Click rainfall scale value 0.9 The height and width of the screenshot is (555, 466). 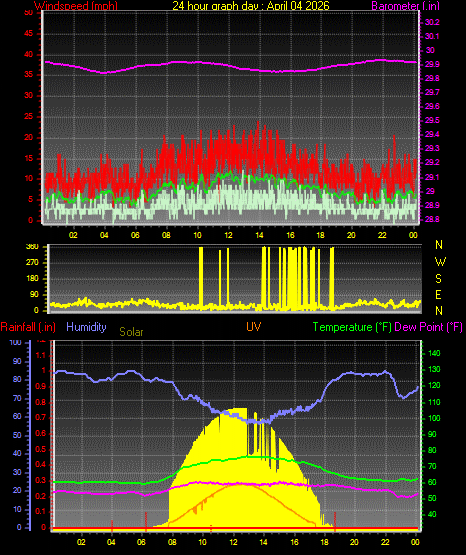tap(41, 387)
